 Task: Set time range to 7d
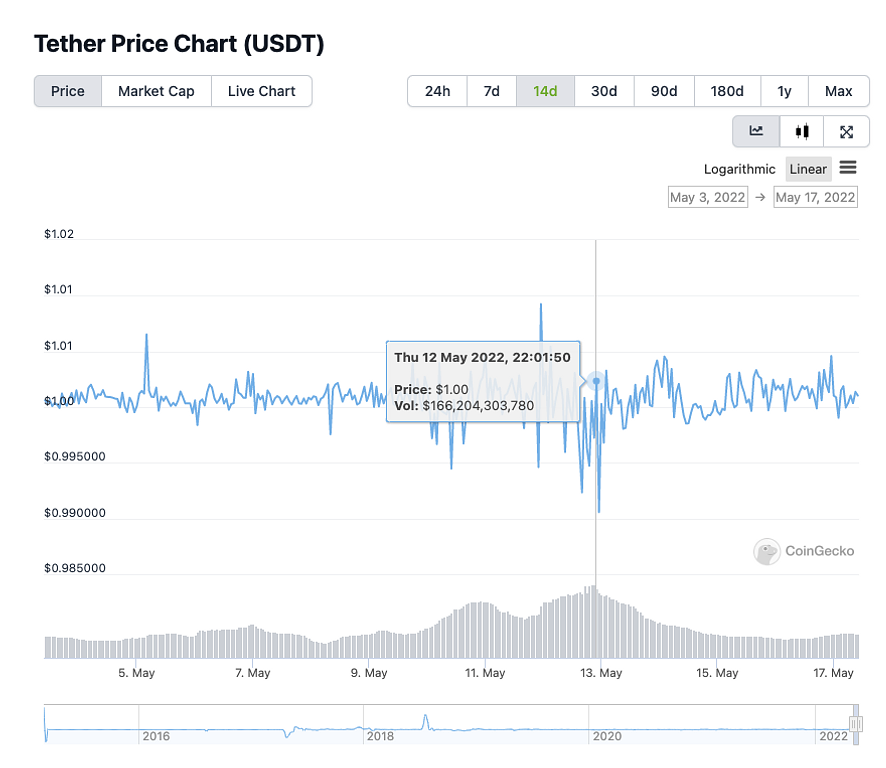pos(491,91)
